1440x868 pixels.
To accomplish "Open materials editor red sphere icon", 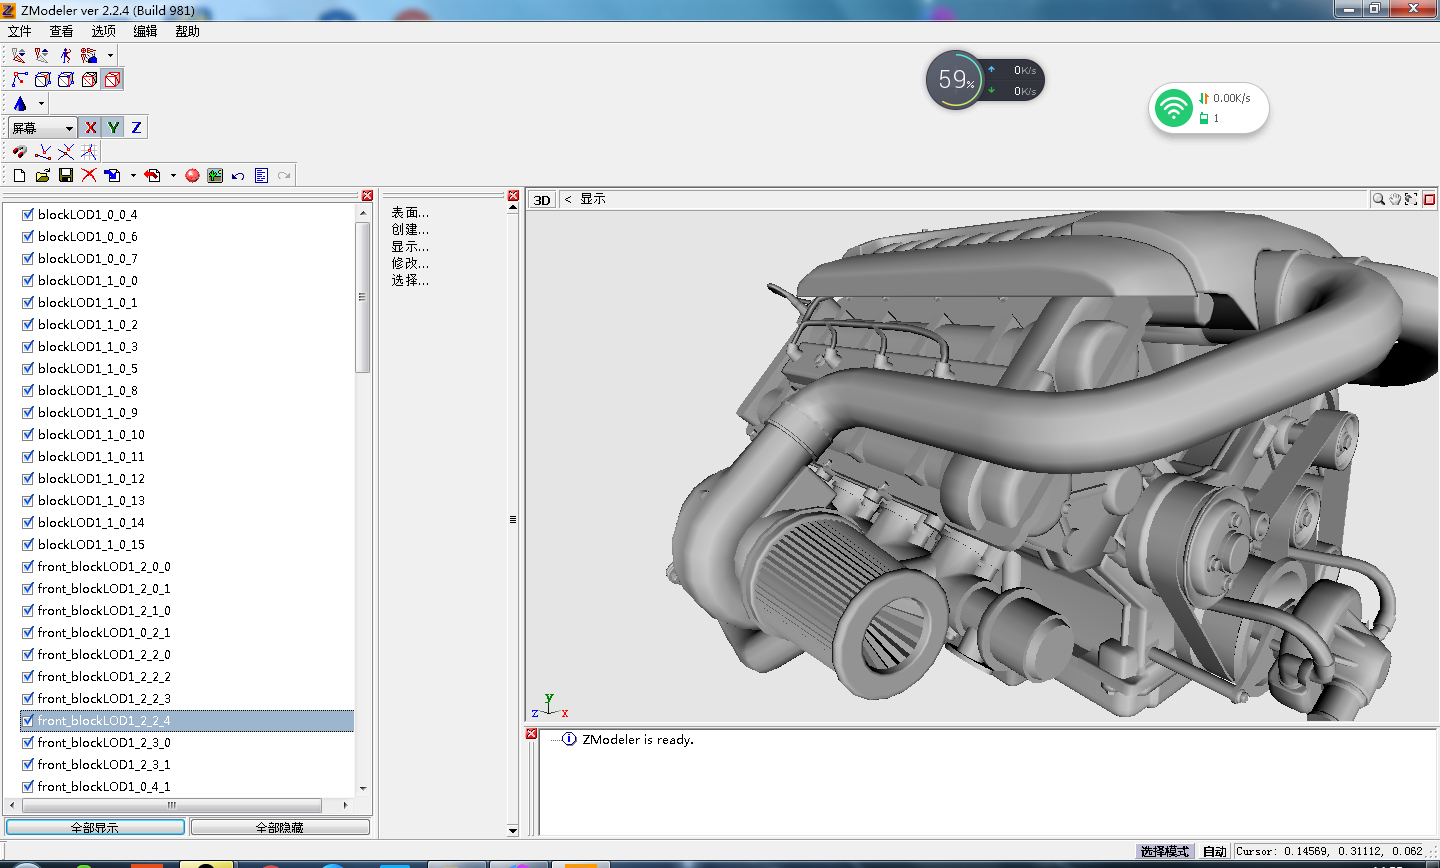I will pos(192,175).
